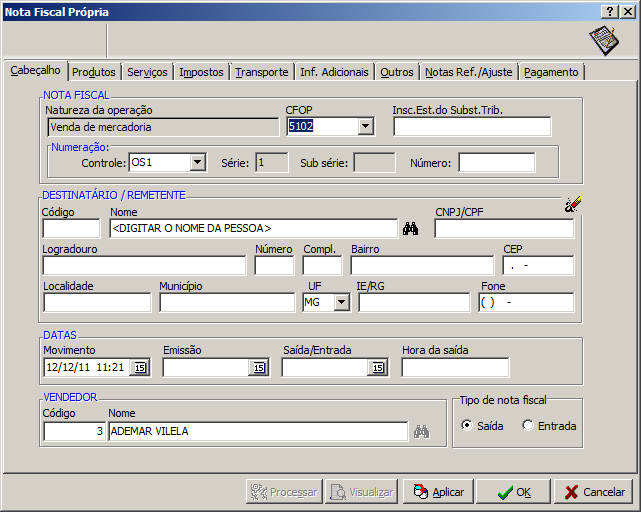
Task: Expand the UF state dropdown
Action: [341, 302]
